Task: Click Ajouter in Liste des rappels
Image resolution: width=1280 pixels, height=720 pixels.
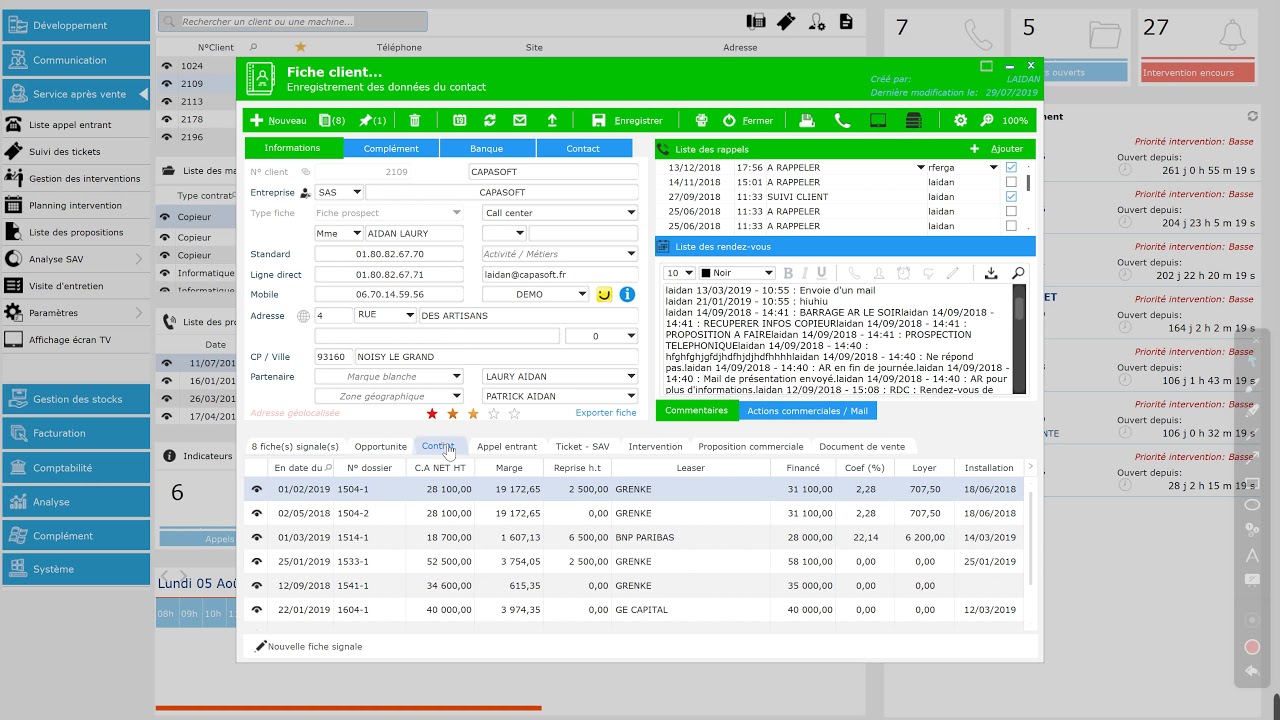Action: 996,149
